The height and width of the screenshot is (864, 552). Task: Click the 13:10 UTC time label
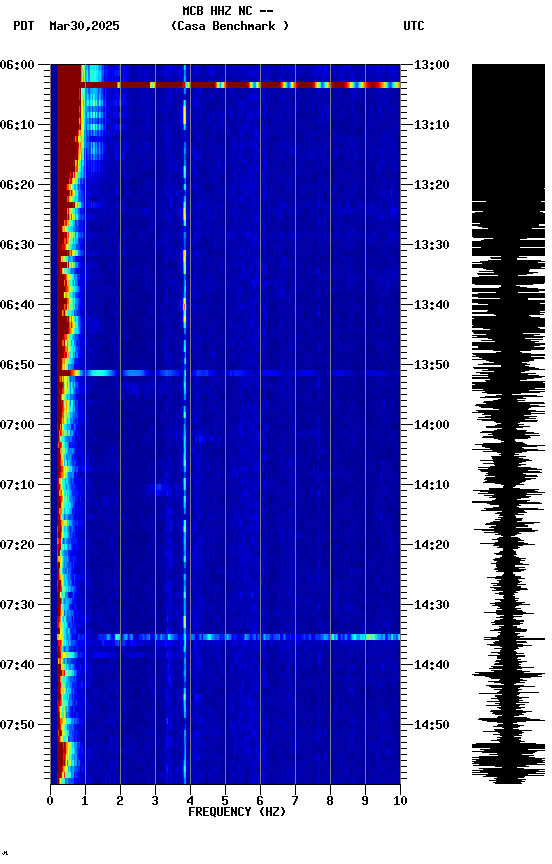coord(432,125)
